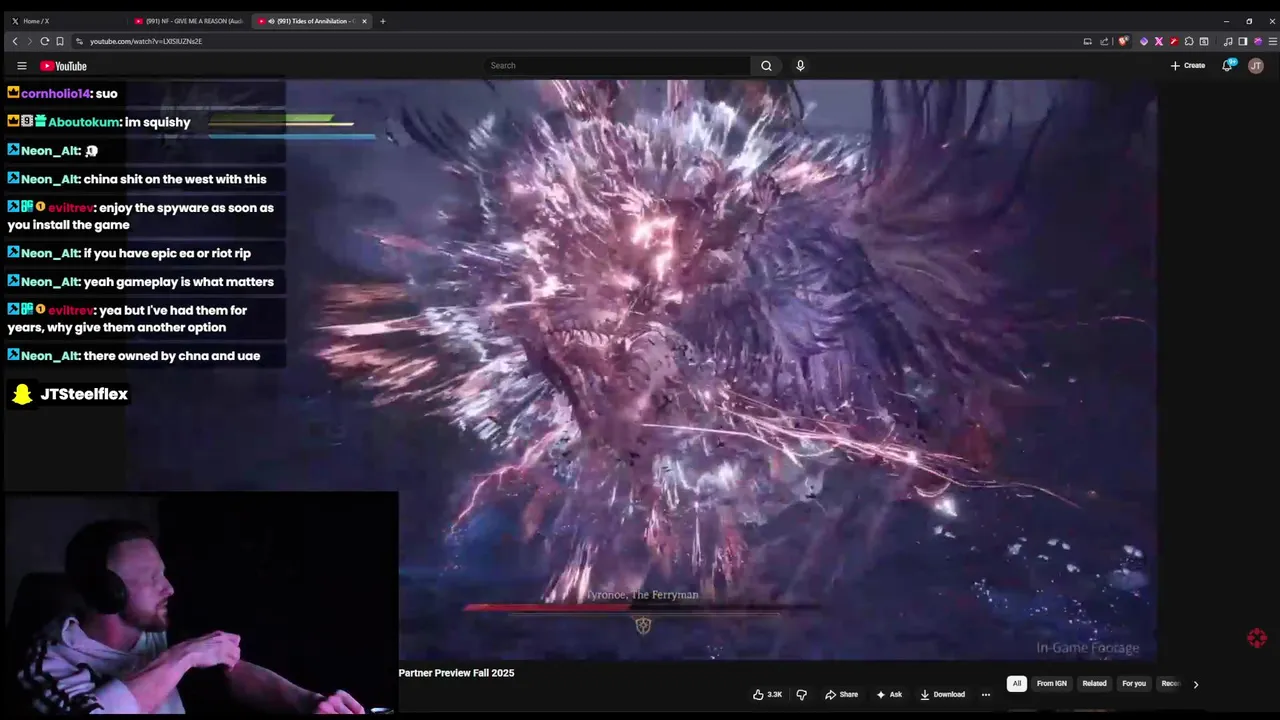Open YouTube notifications bell
Image resolution: width=1280 pixels, height=720 pixels.
[1227, 65]
